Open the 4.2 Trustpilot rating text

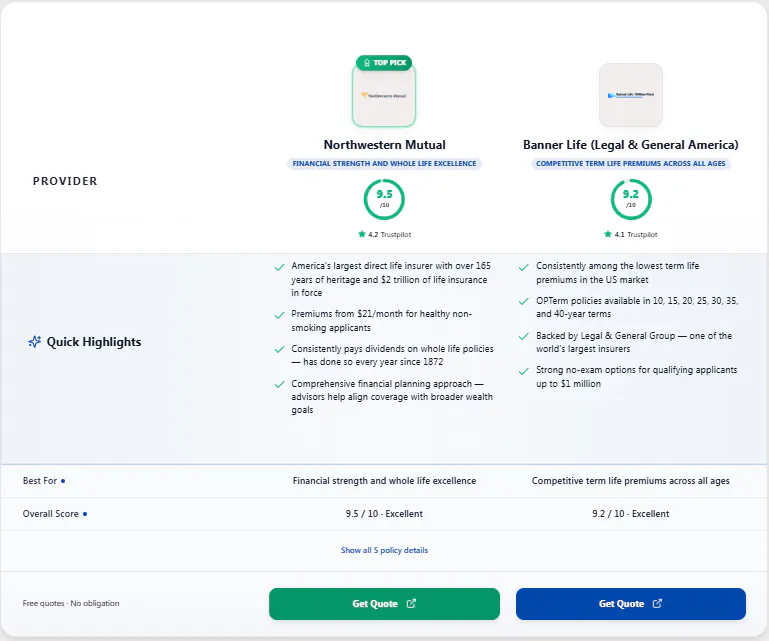pos(389,234)
